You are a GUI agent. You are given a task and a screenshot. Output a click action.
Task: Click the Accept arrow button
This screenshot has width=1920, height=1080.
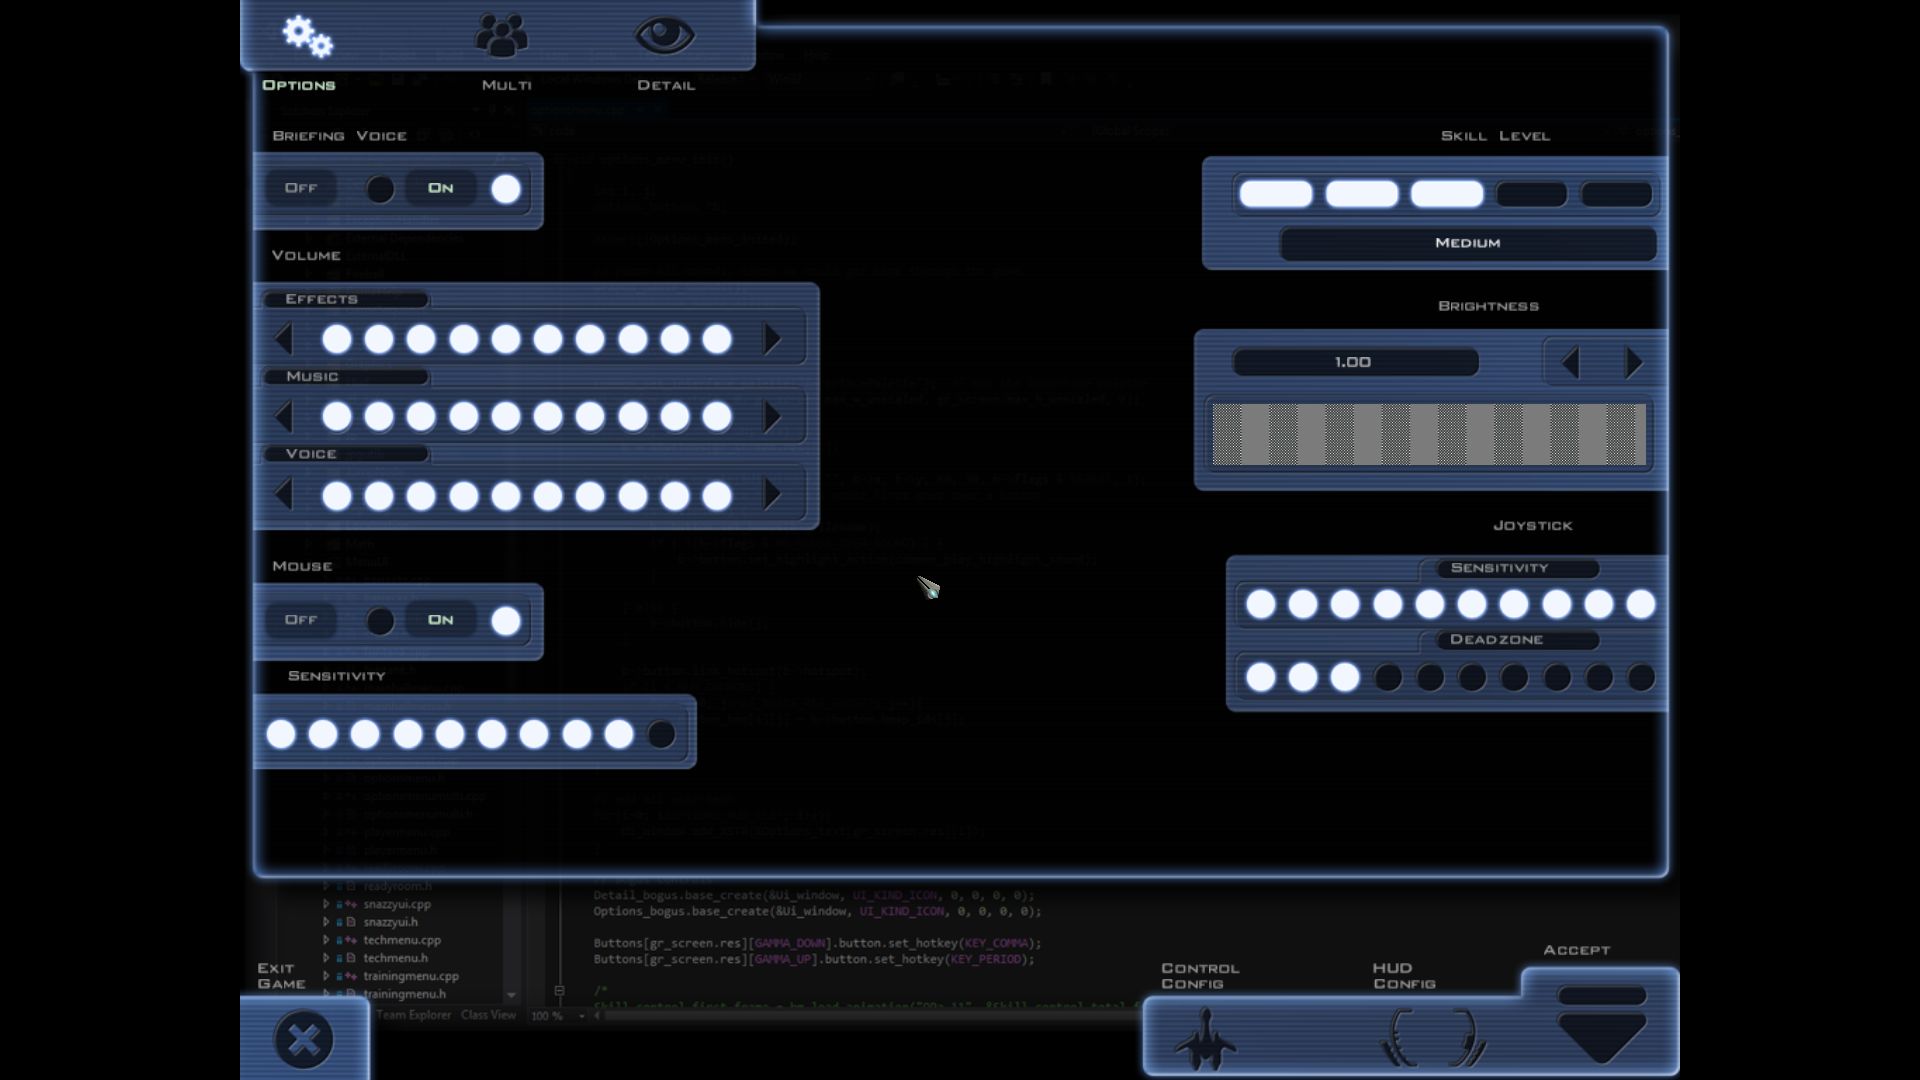[x=1602, y=1026]
